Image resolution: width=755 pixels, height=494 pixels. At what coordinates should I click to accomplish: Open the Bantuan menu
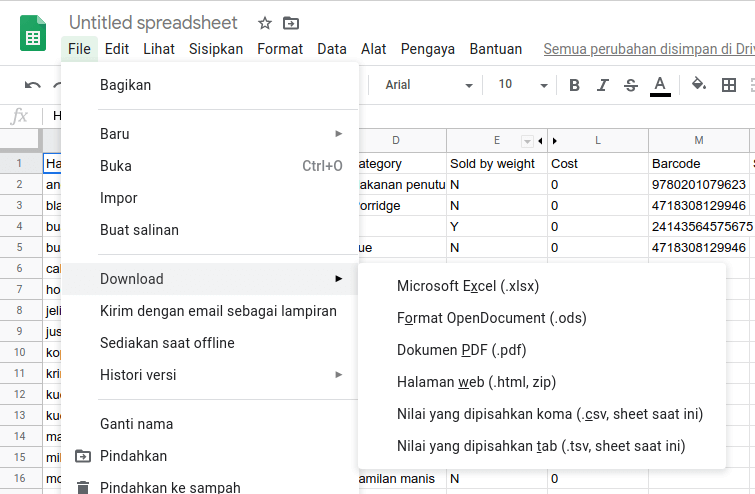pos(496,49)
